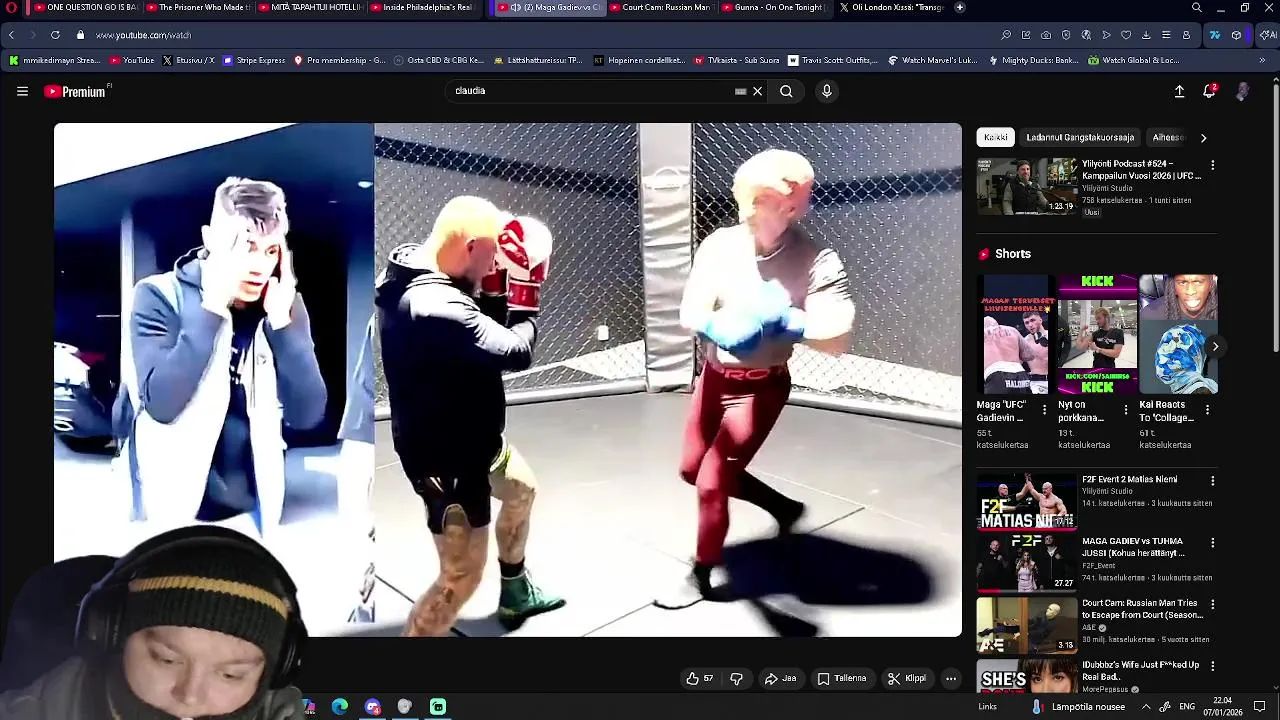Open YouTube hamburger guide menu
This screenshot has height=720, width=1280.
(22, 91)
